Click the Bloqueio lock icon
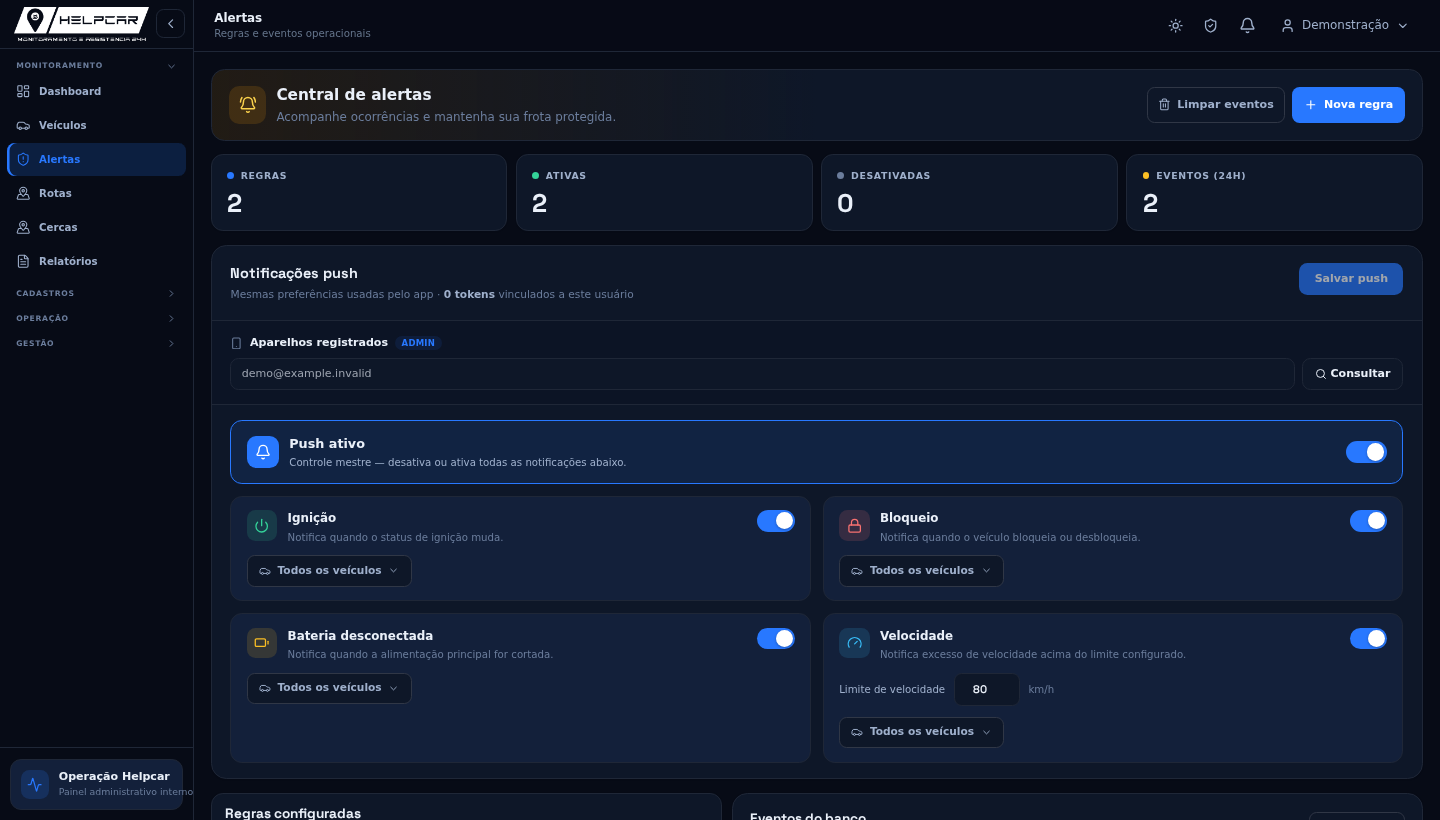The width and height of the screenshot is (1440, 820). (x=854, y=526)
